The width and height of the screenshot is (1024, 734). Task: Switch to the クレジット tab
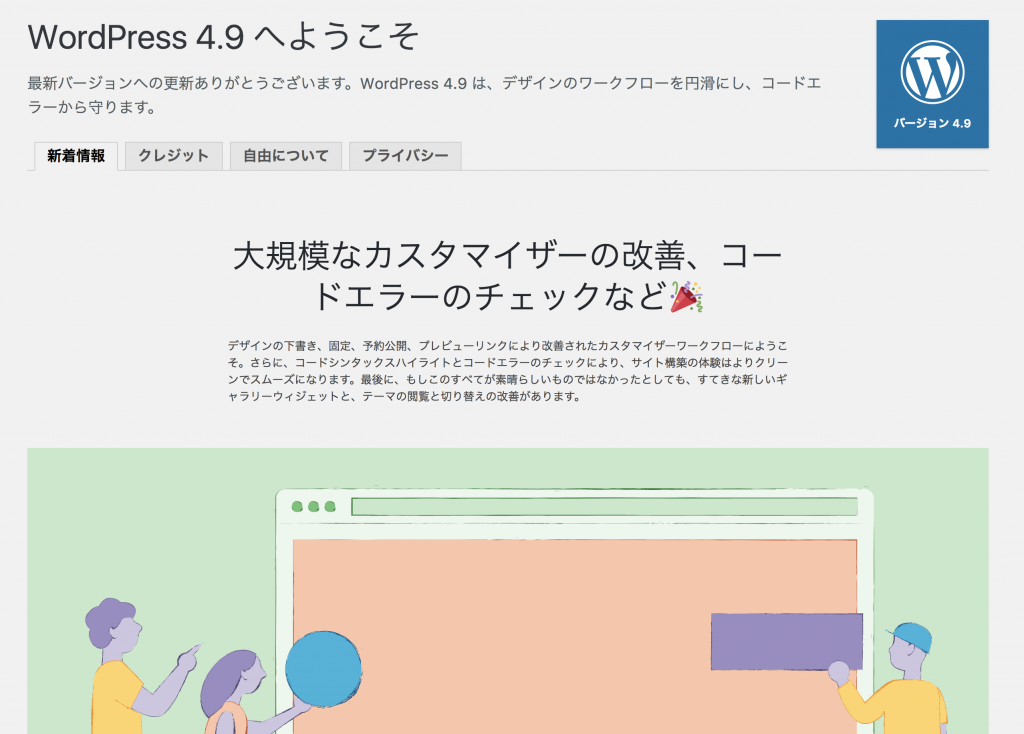[x=172, y=156]
